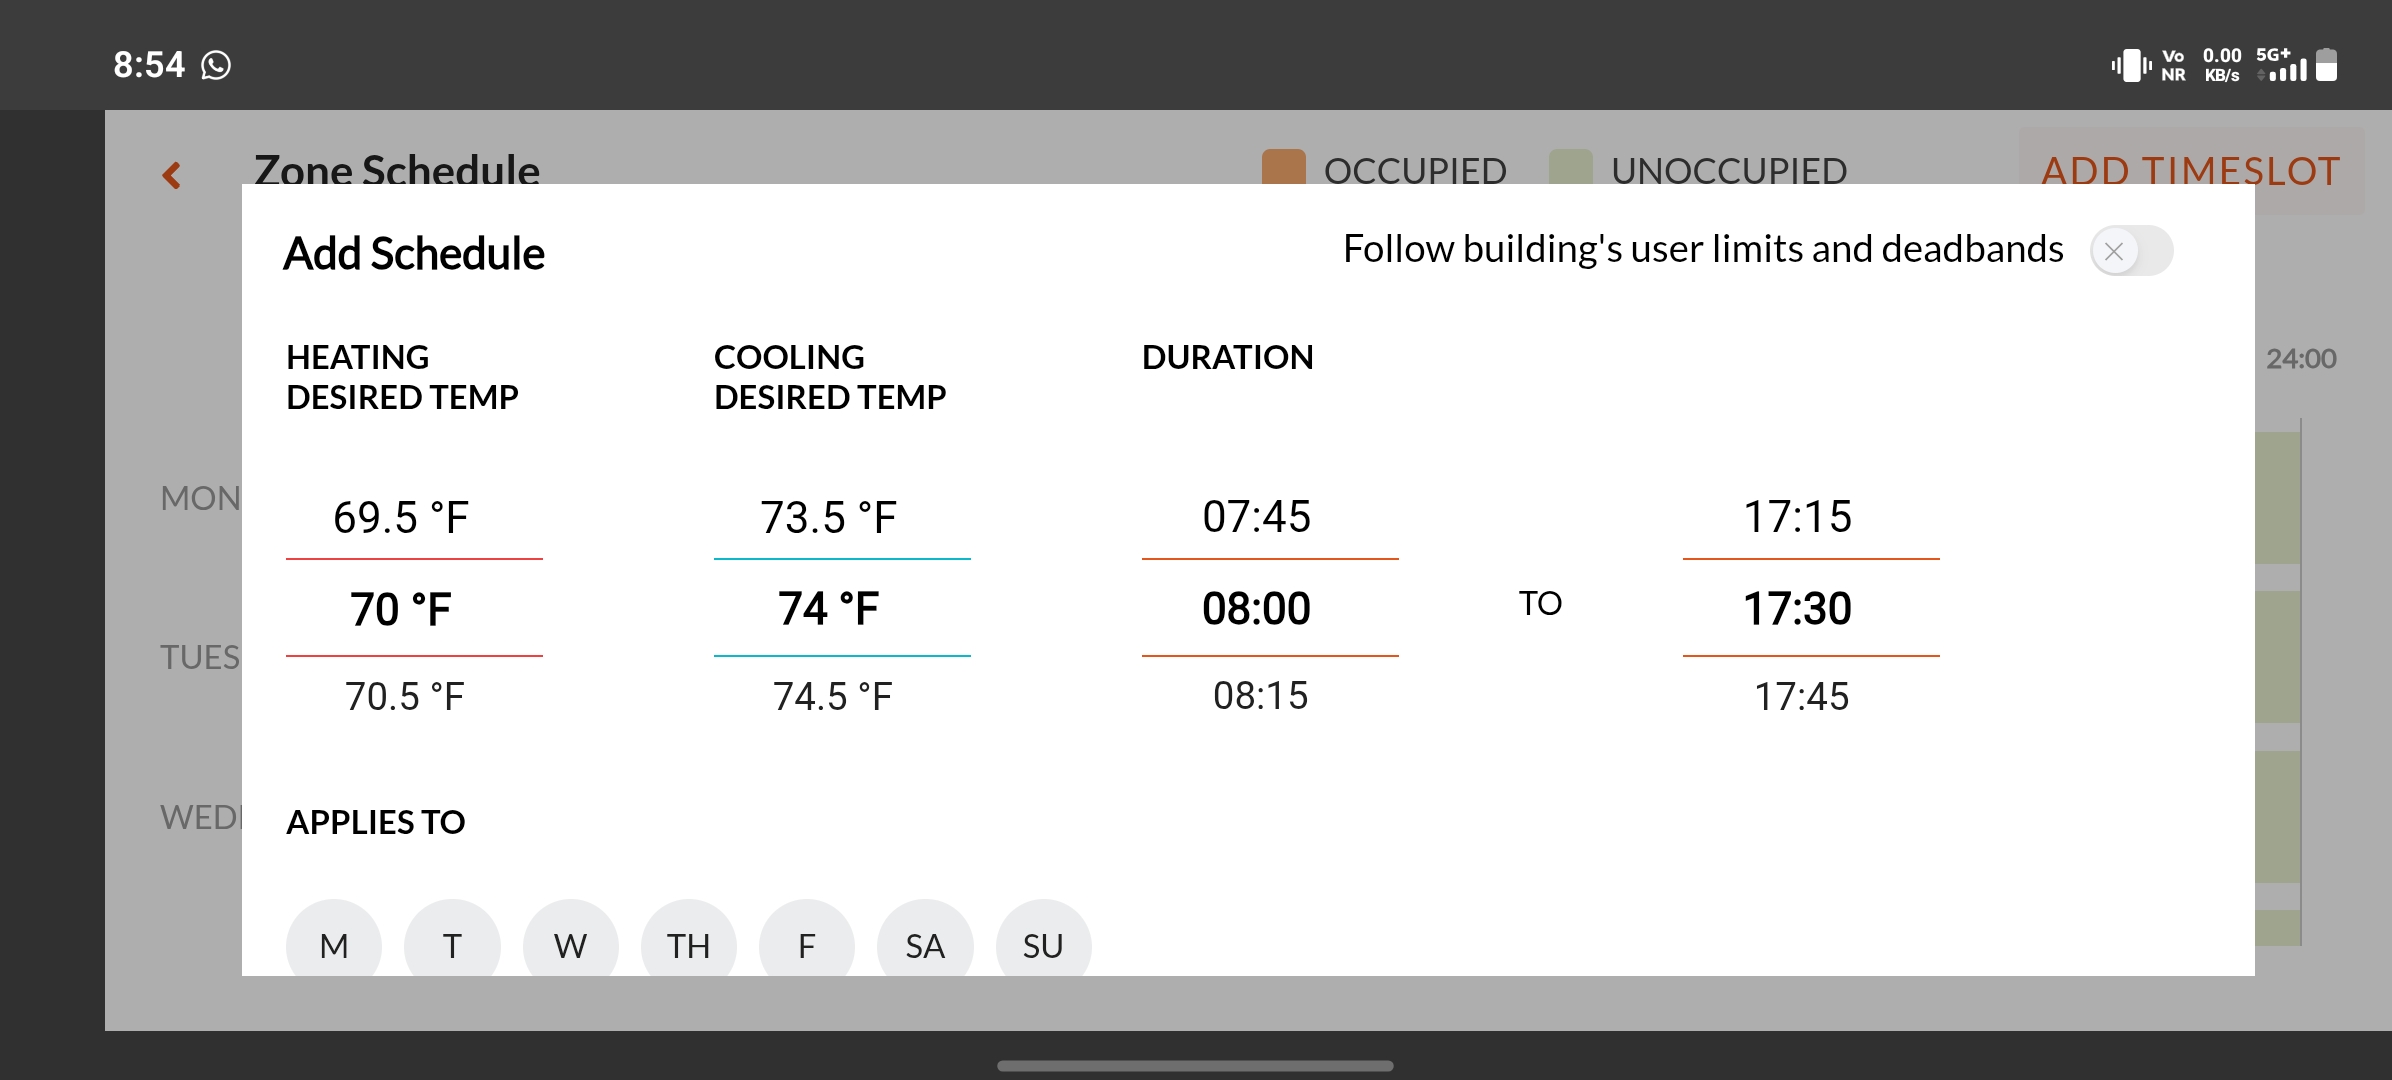Select 69.5 °F heating temperature
Image resolution: width=2392 pixels, height=1080 pixels.
(x=401, y=517)
